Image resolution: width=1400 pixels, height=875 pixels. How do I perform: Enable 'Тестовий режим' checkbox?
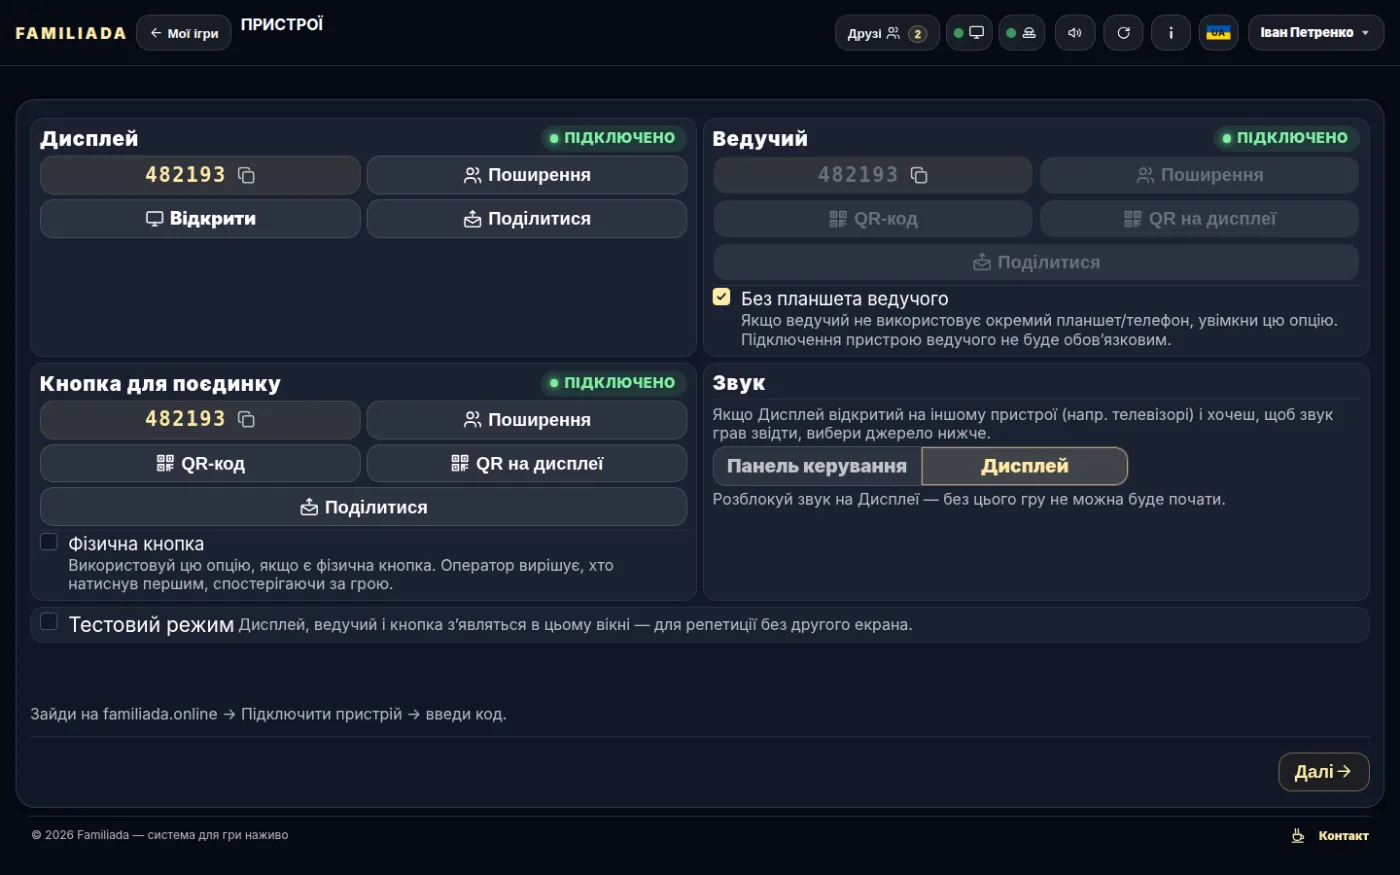pyautogui.click(x=48, y=621)
